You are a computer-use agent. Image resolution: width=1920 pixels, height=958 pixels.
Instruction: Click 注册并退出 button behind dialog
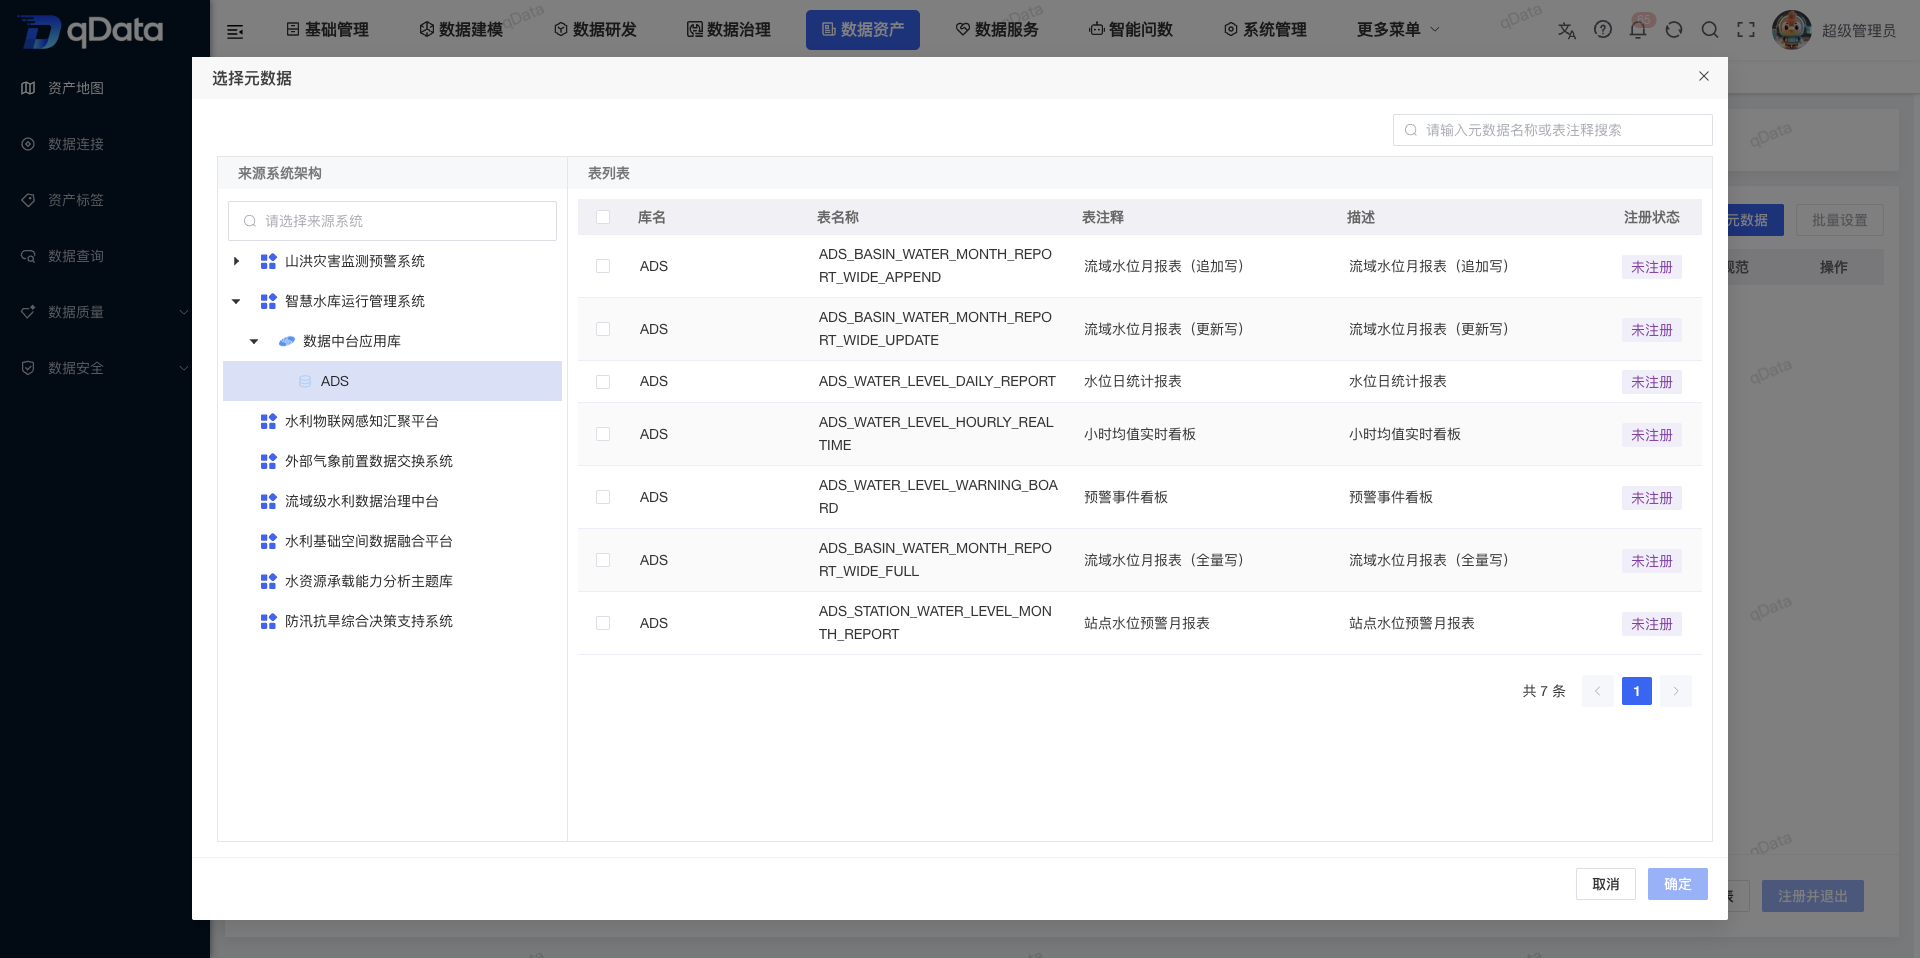tap(1813, 896)
